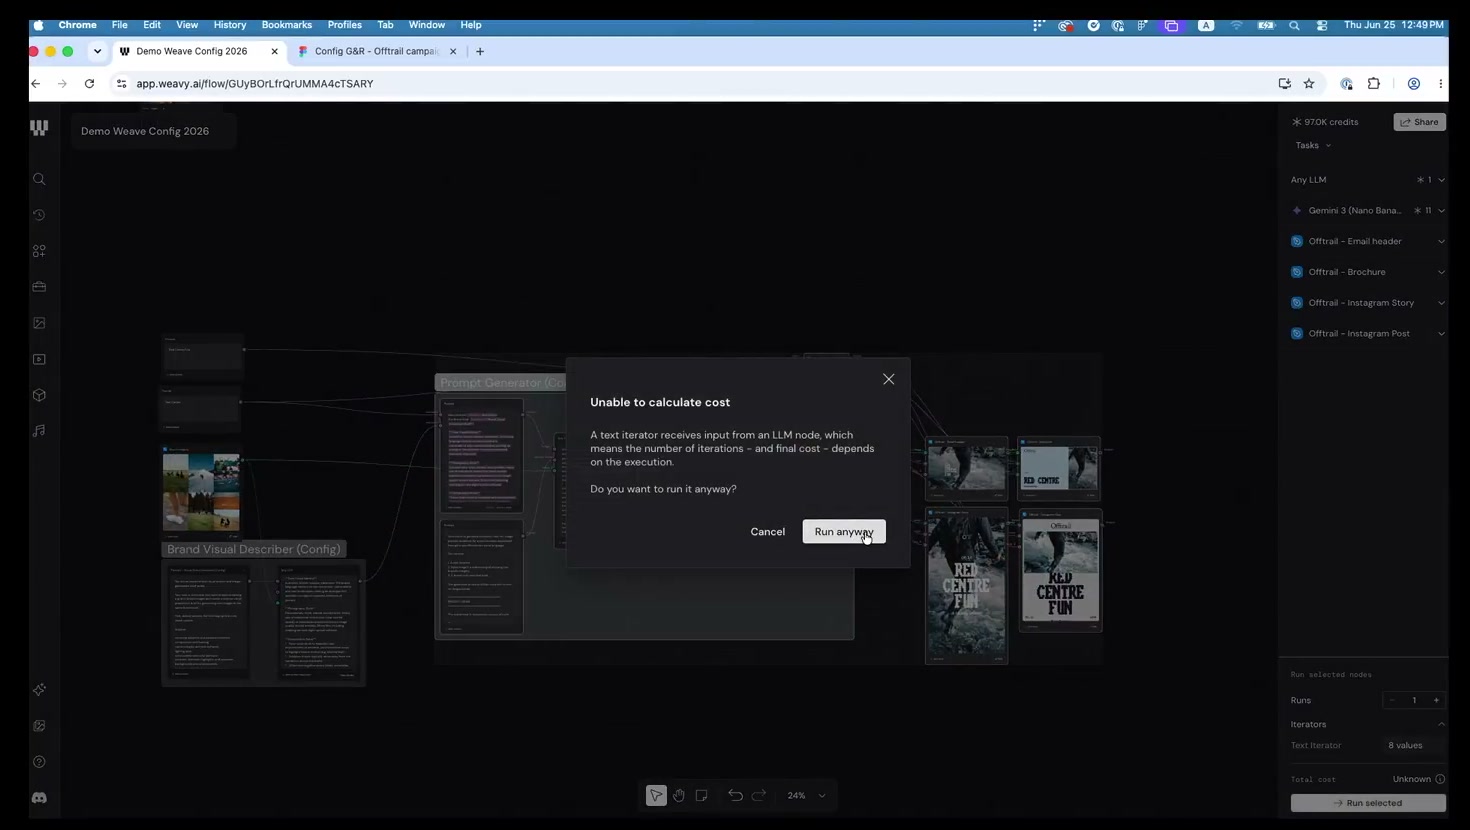The height and width of the screenshot is (830, 1470).
Task: Expand Offtrail - Email header chevron
Action: click(x=1441, y=241)
